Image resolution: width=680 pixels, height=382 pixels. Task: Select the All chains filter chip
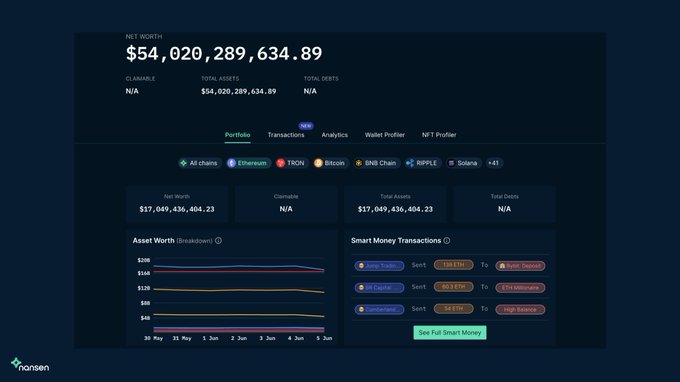pyautogui.click(x=199, y=163)
